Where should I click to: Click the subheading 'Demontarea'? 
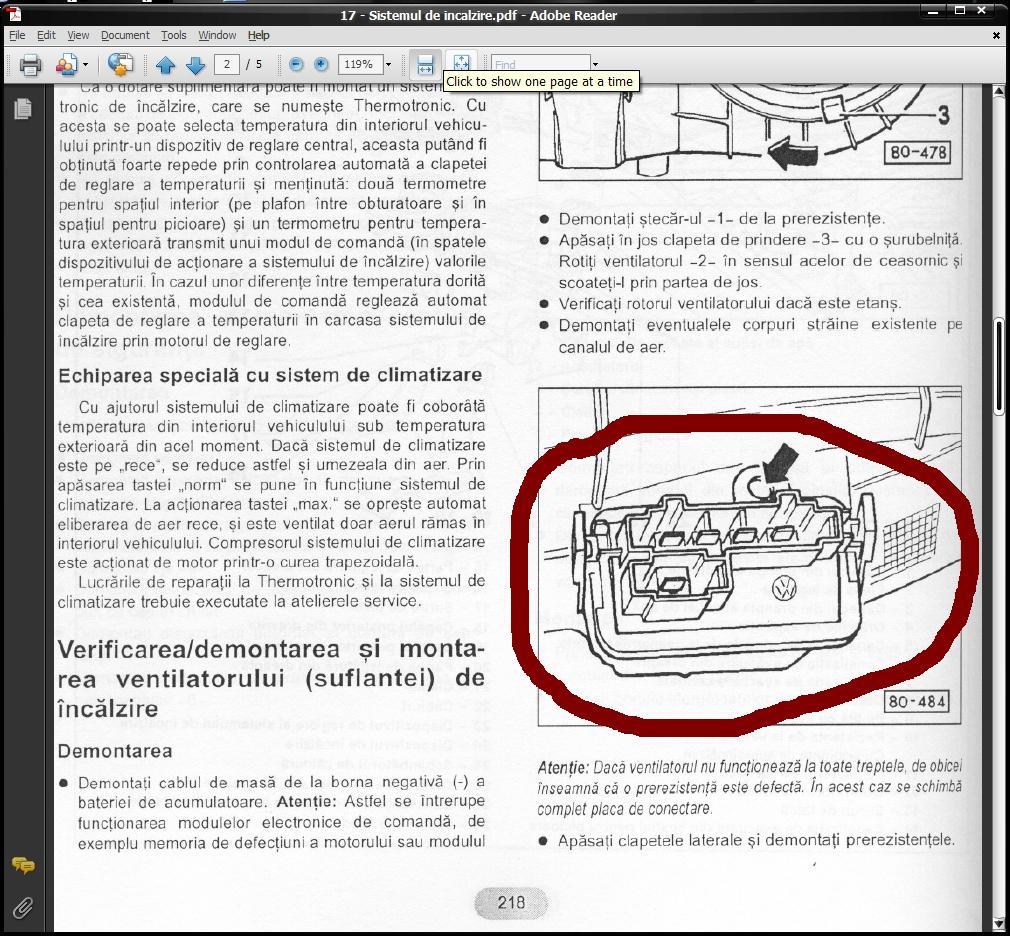[115, 751]
